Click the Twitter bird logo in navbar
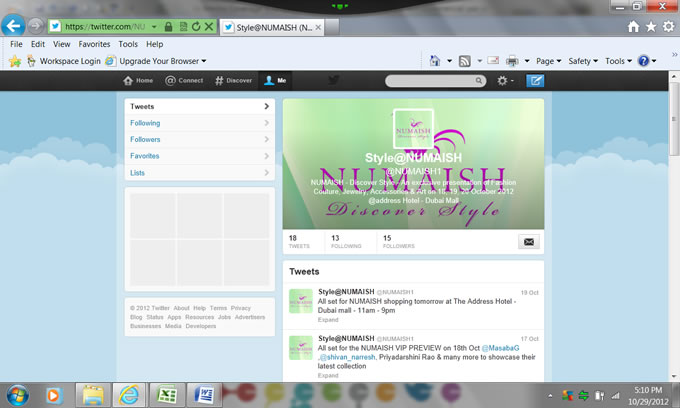Screen dimensions: 680x408 coord(333,80)
